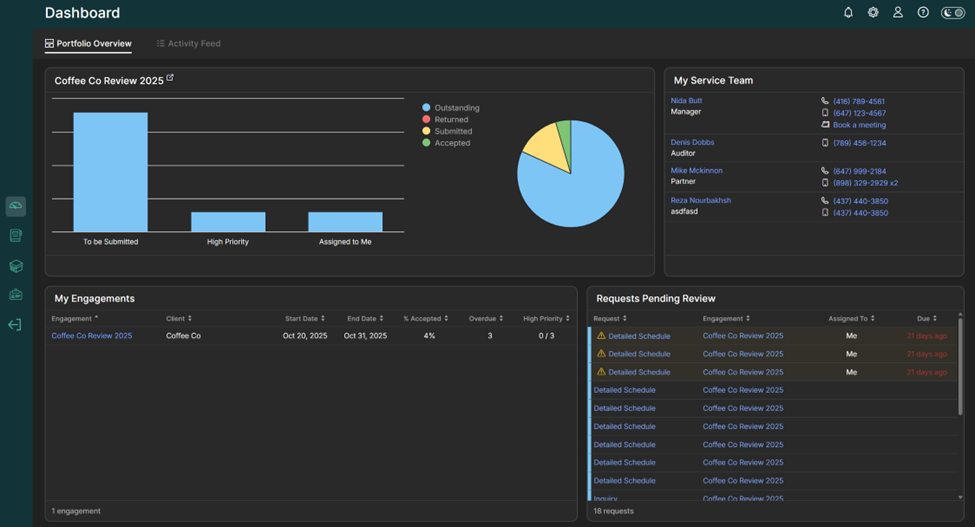975x527 pixels.
Task: Toggle Submitted series in chart legend
Action: pos(447,131)
